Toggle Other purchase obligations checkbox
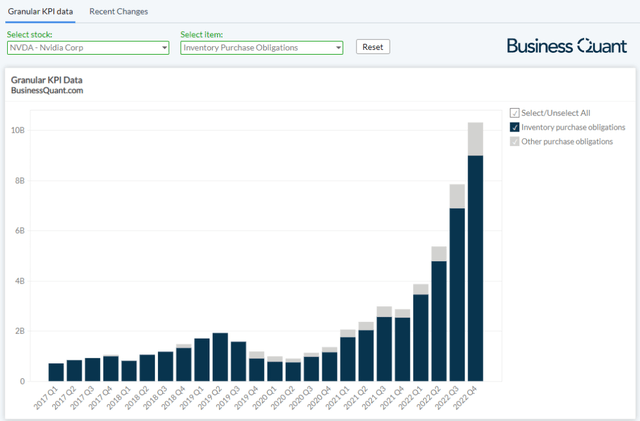640x421 pixels. (515, 141)
